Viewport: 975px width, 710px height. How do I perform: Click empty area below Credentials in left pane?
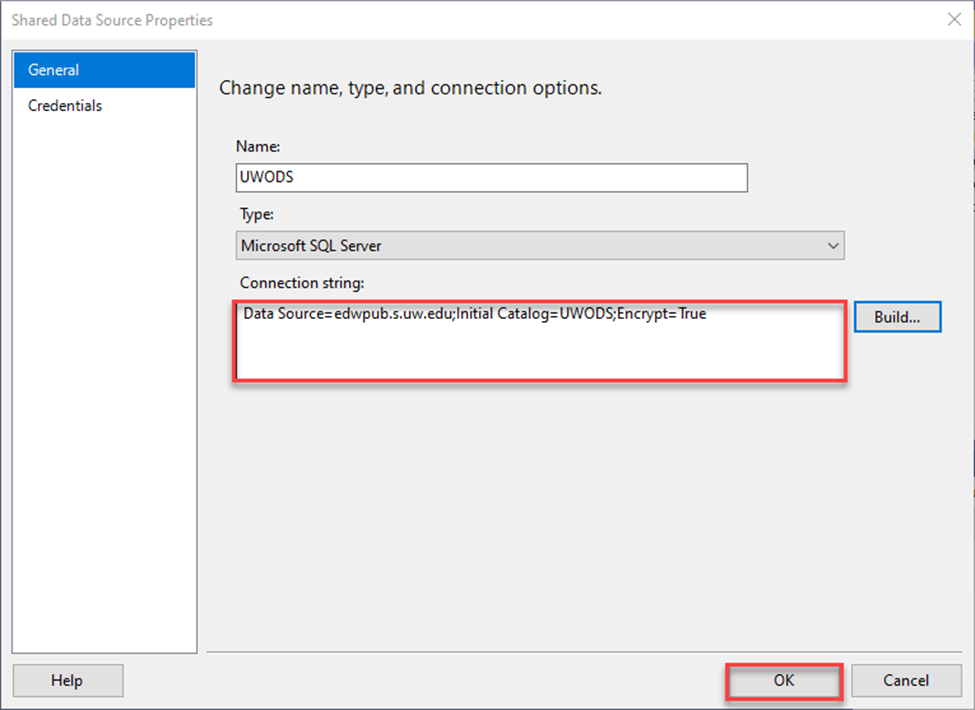coord(104,400)
